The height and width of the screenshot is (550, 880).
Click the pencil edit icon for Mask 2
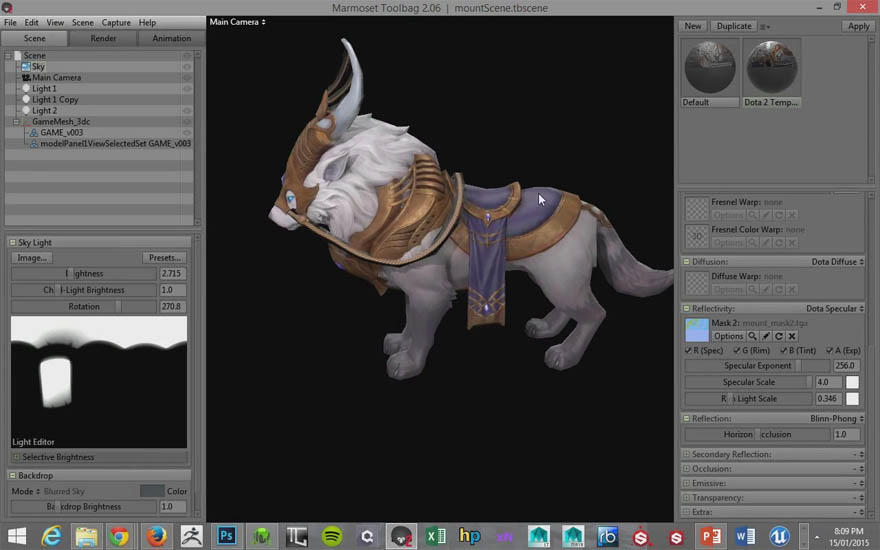click(766, 336)
